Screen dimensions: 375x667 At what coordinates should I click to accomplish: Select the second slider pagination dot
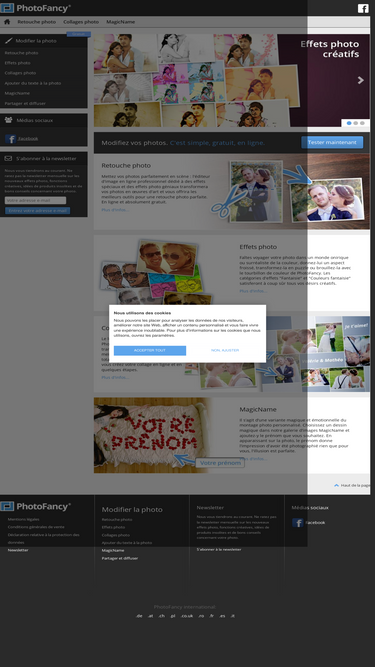tap(355, 123)
